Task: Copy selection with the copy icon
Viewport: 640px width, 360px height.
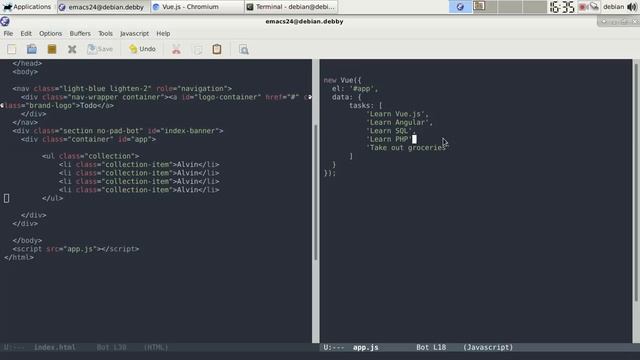Action: tap(198, 49)
